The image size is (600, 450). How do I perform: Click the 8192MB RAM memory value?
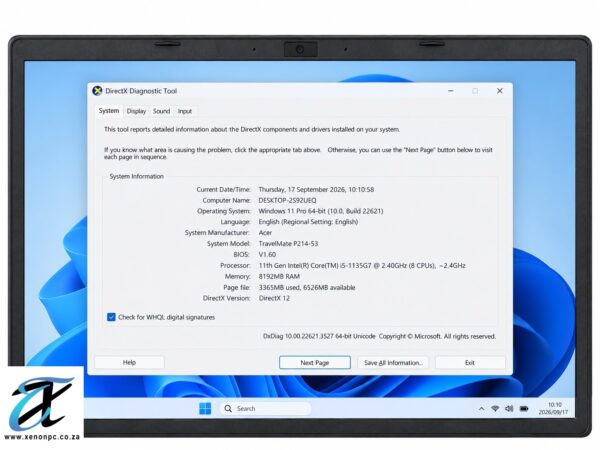[x=279, y=277]
